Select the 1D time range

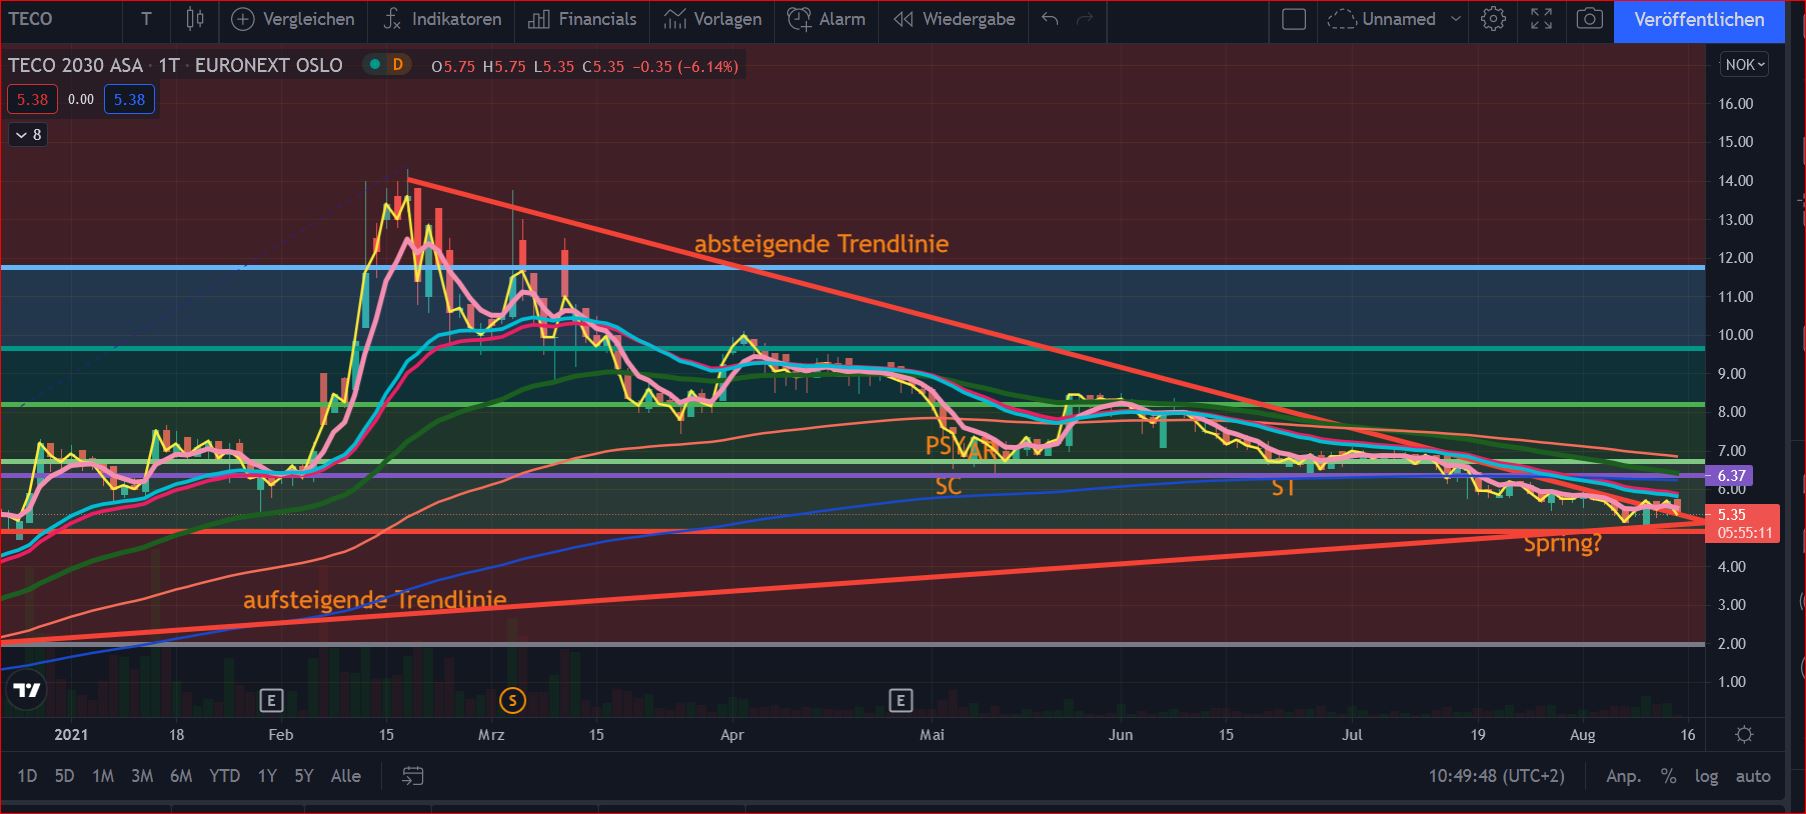click(x=27, y=776)
